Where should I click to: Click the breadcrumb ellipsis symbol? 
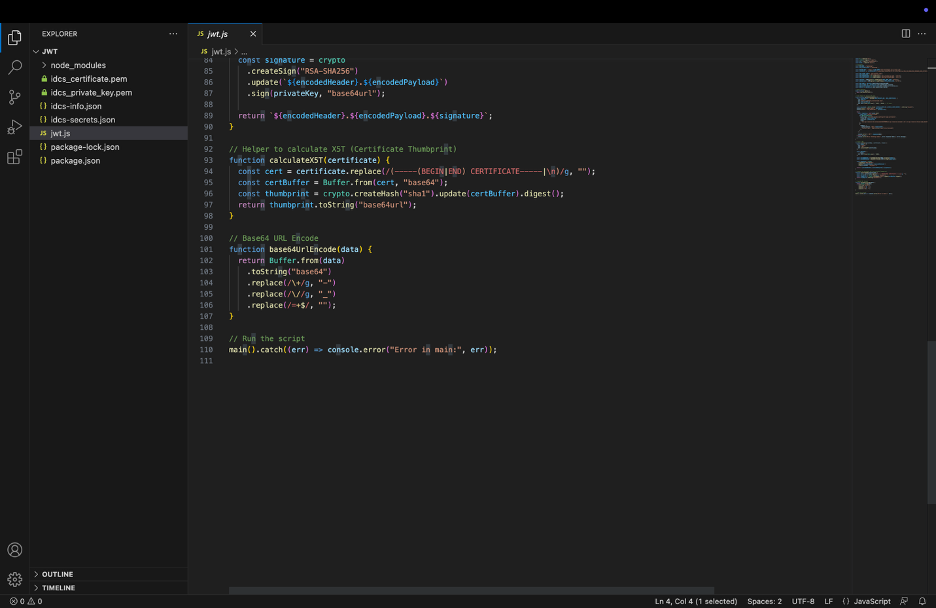[x=244, y=52]
